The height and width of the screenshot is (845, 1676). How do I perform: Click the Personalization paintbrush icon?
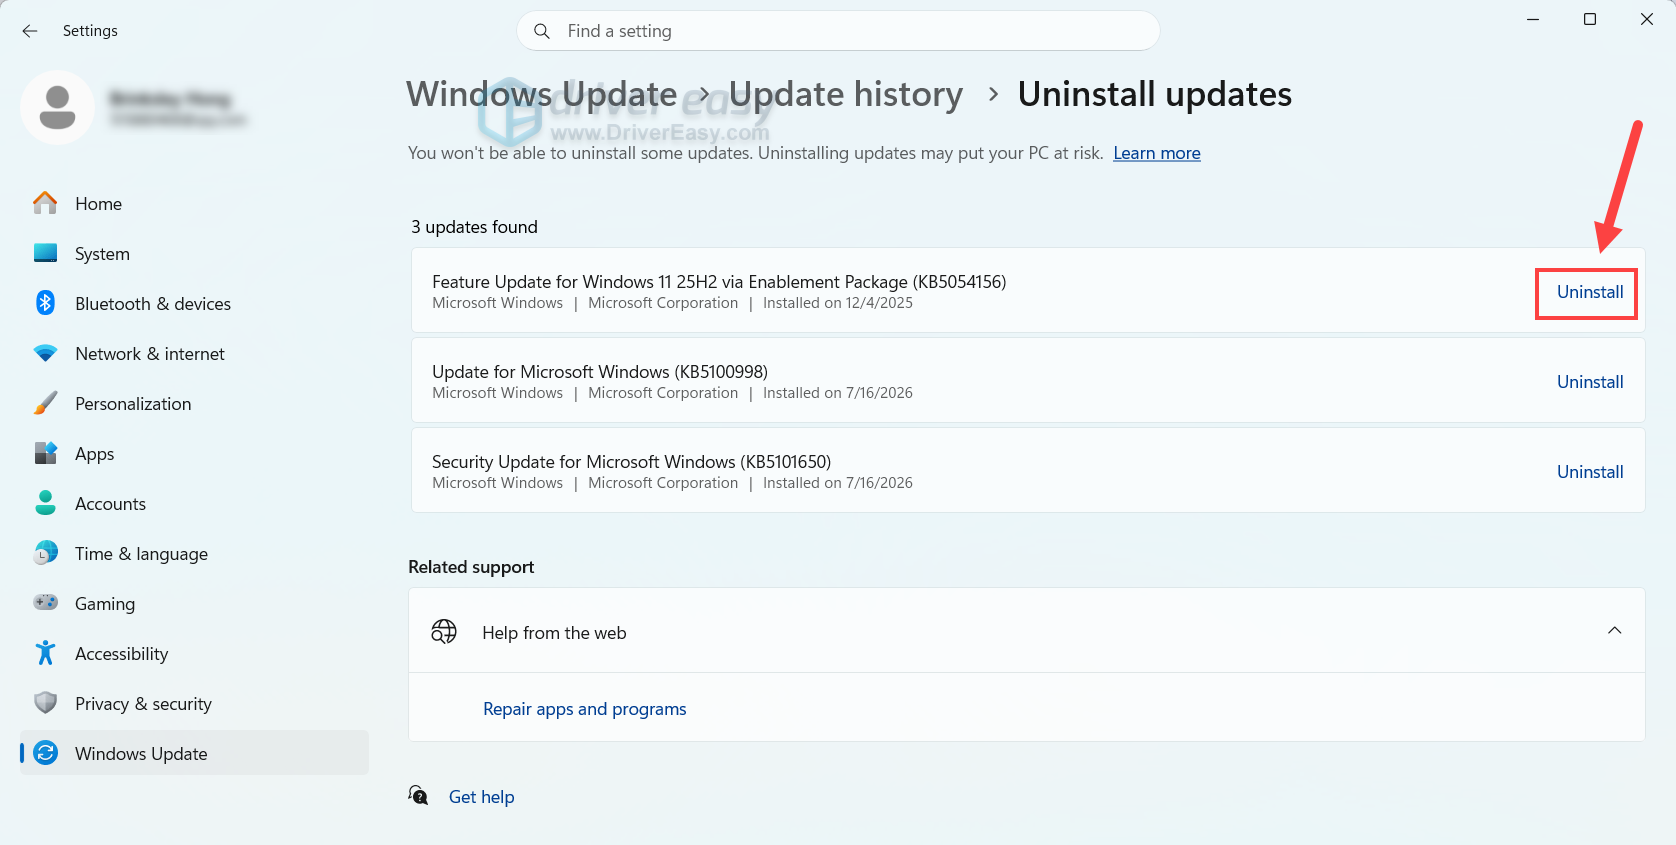[45, 403]
